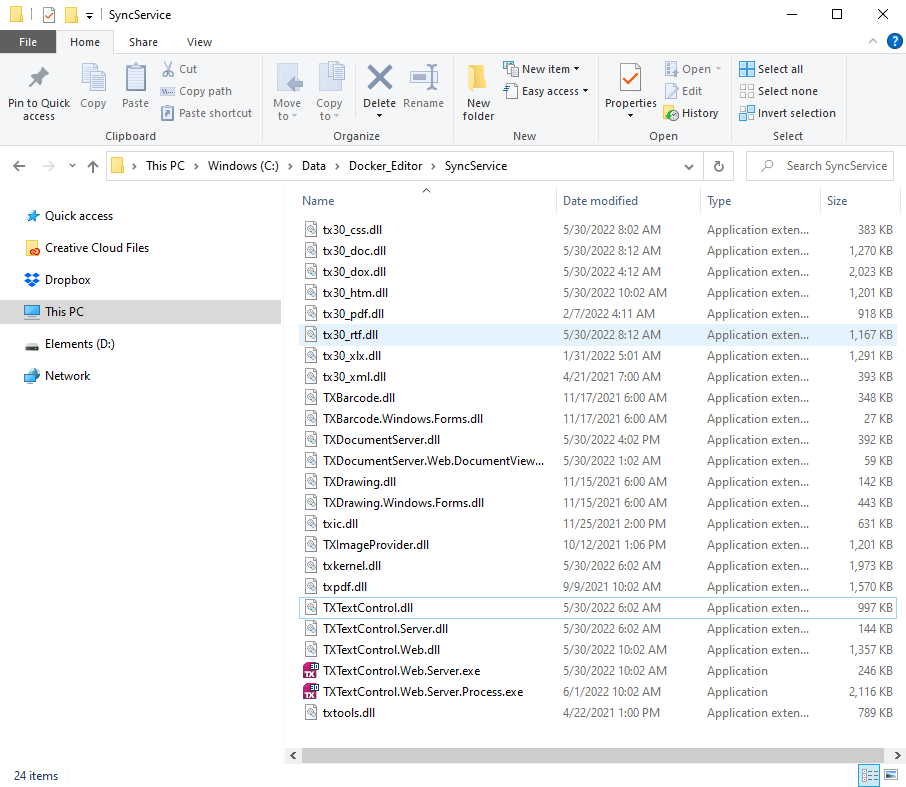Viewport: 906px width, 787px height.
Task: Click Invert selection command
Action: tap(788, 113)
